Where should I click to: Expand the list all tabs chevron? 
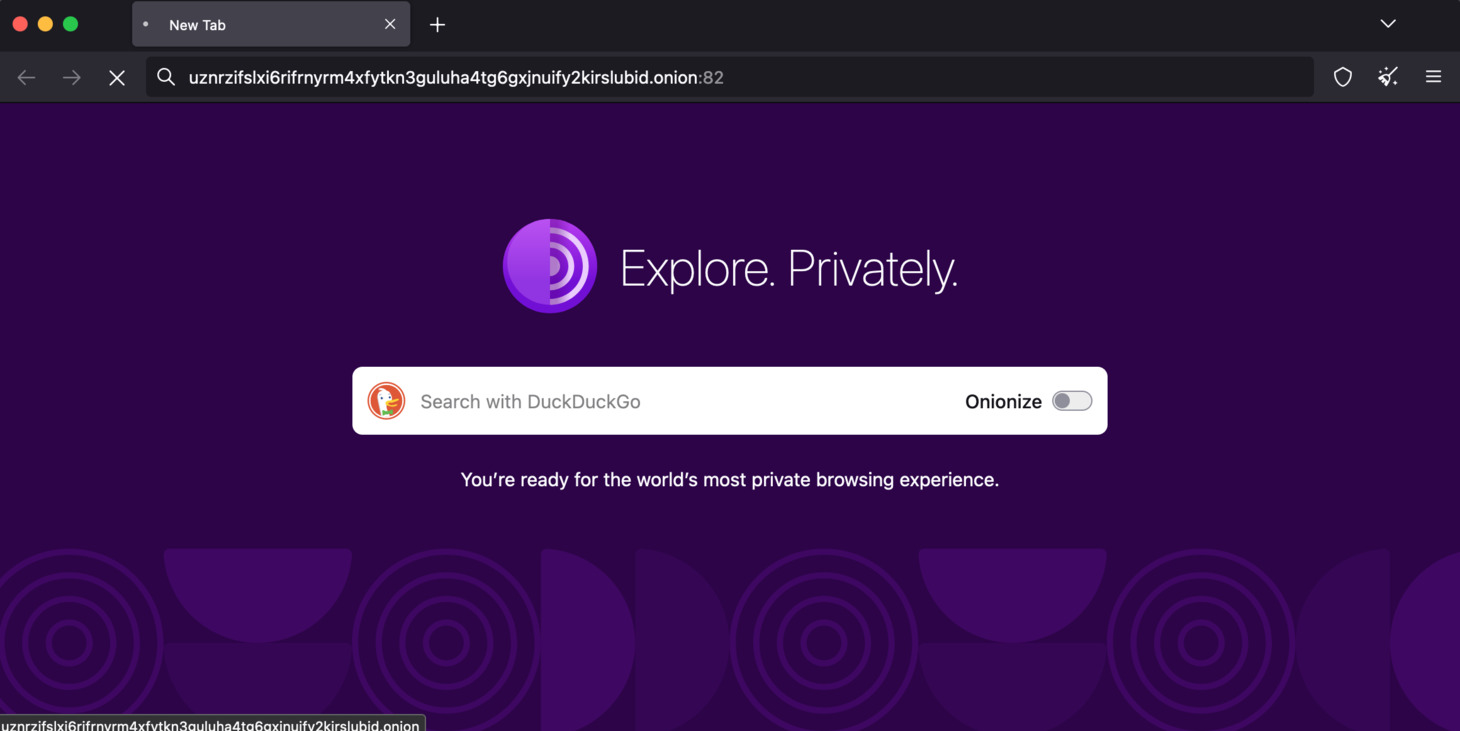[x=1388, y=24]
